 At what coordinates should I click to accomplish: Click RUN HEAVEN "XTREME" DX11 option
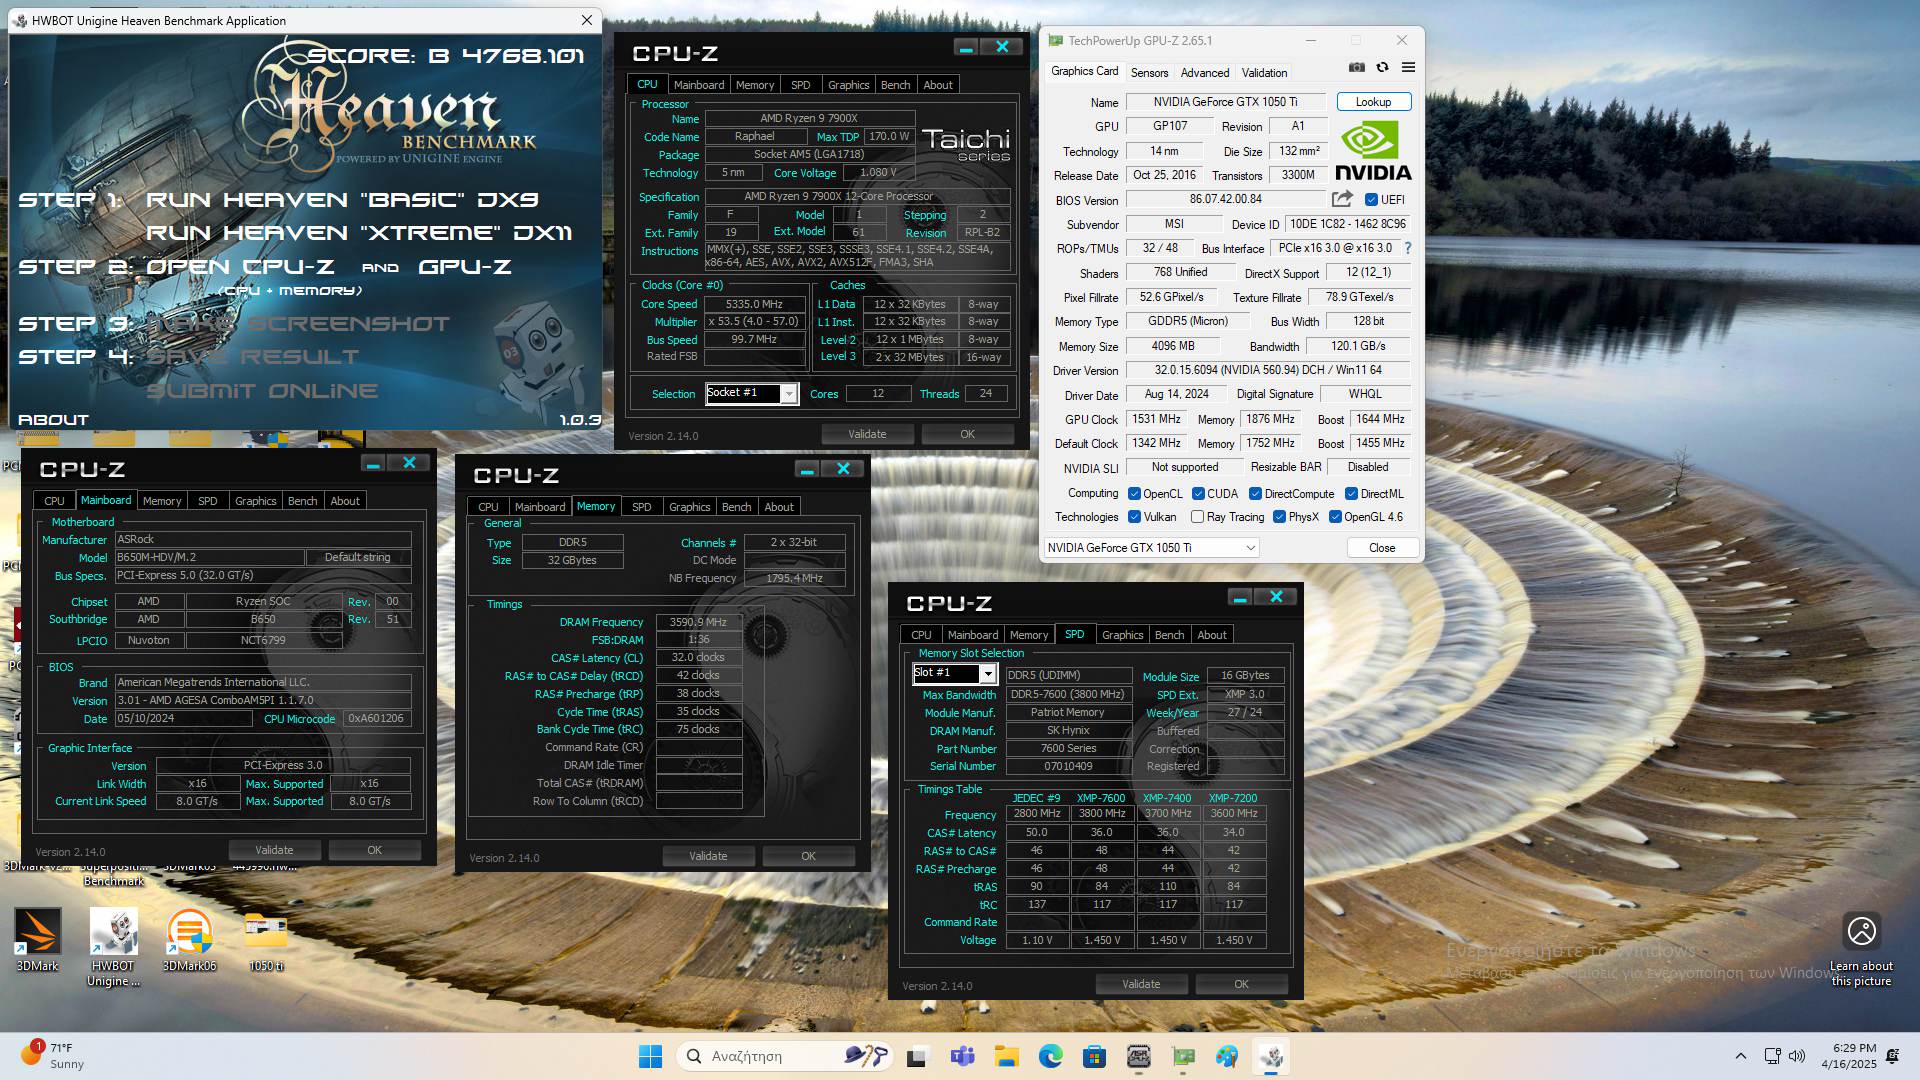coord(359,233)
